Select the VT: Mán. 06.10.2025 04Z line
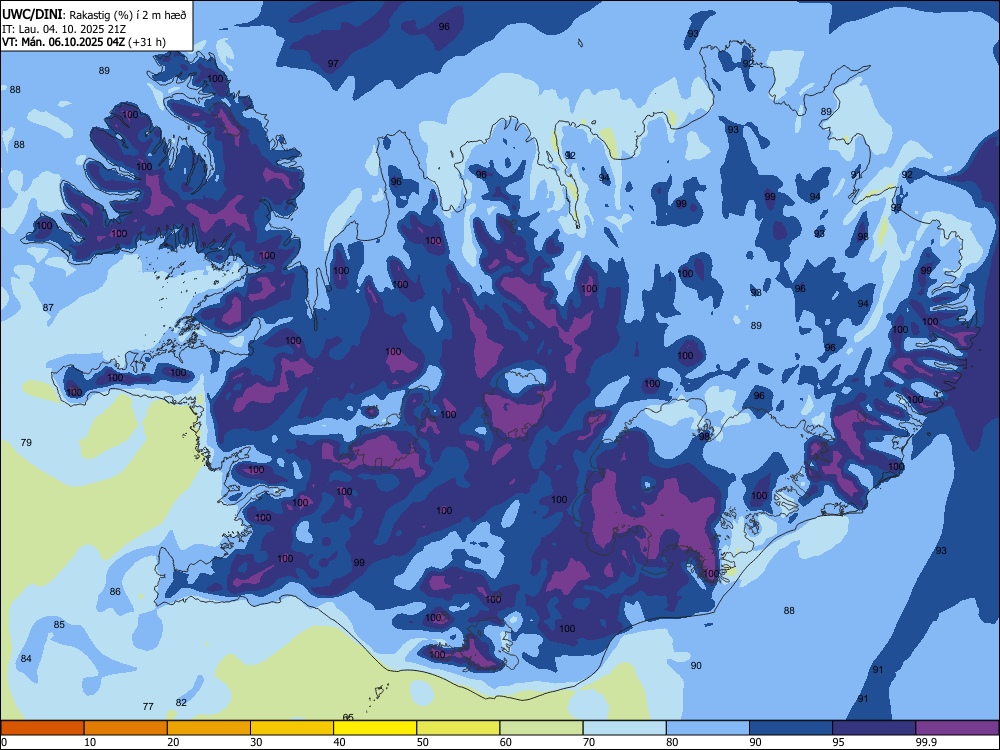1000x750 pixels. click(x=63, y=42)
